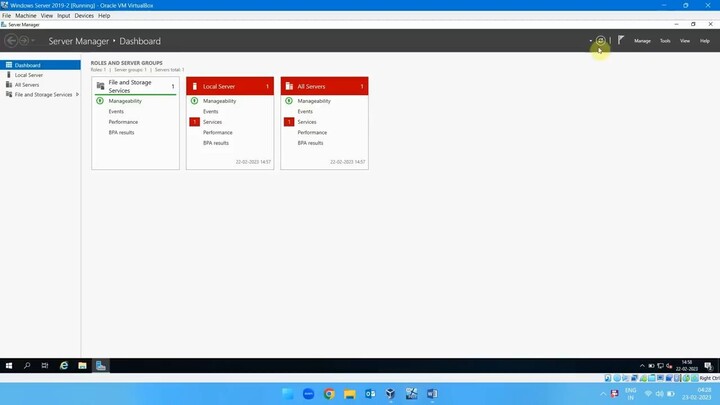Open Manageability in Local Server tile

219,101
